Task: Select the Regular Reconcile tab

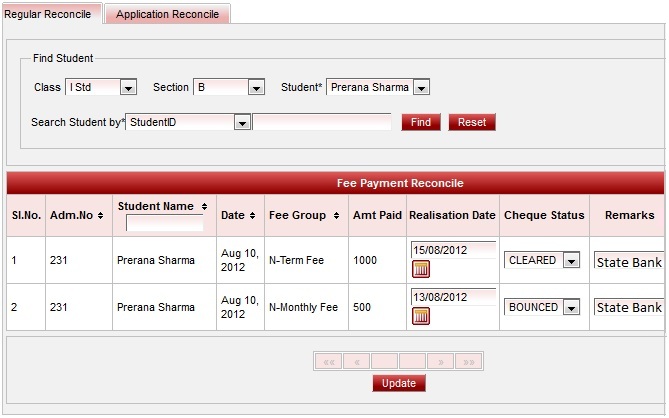Action: click(x=48, y=14)
